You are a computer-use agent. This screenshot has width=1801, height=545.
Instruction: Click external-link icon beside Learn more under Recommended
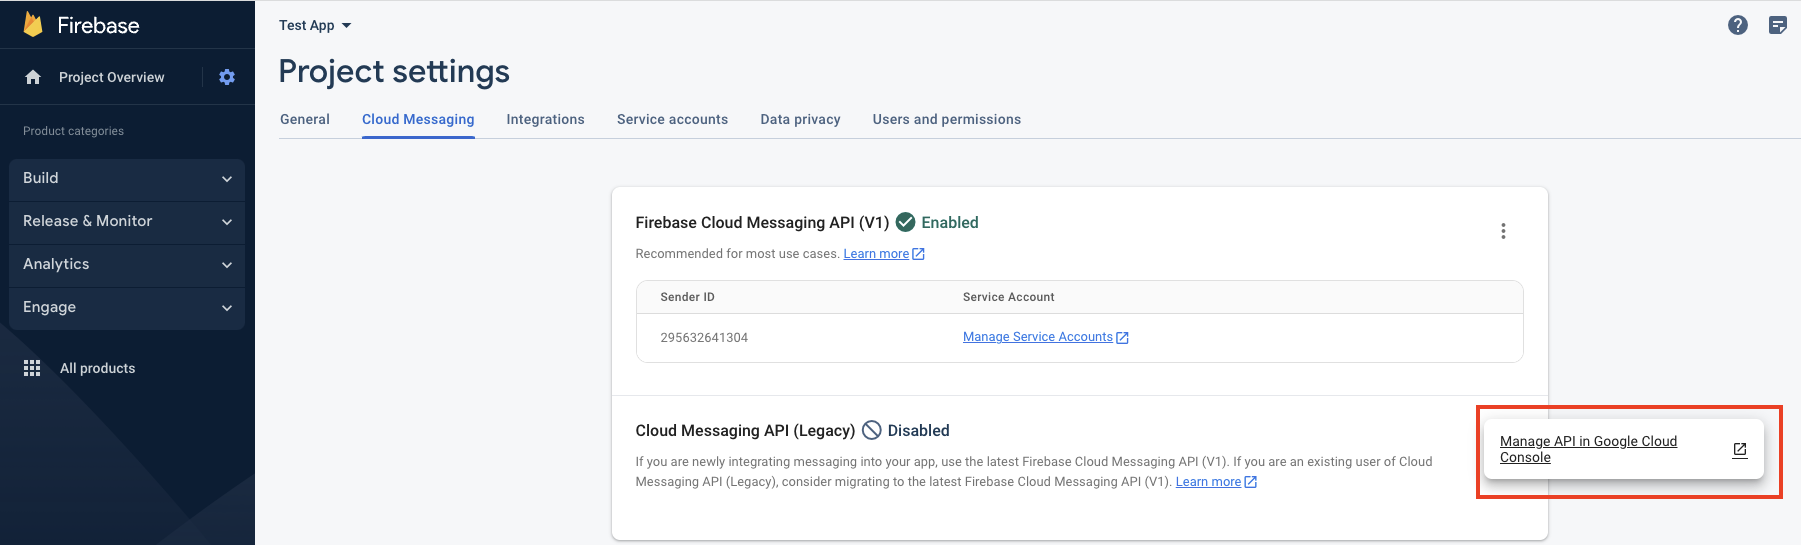(x=918, y=254)
